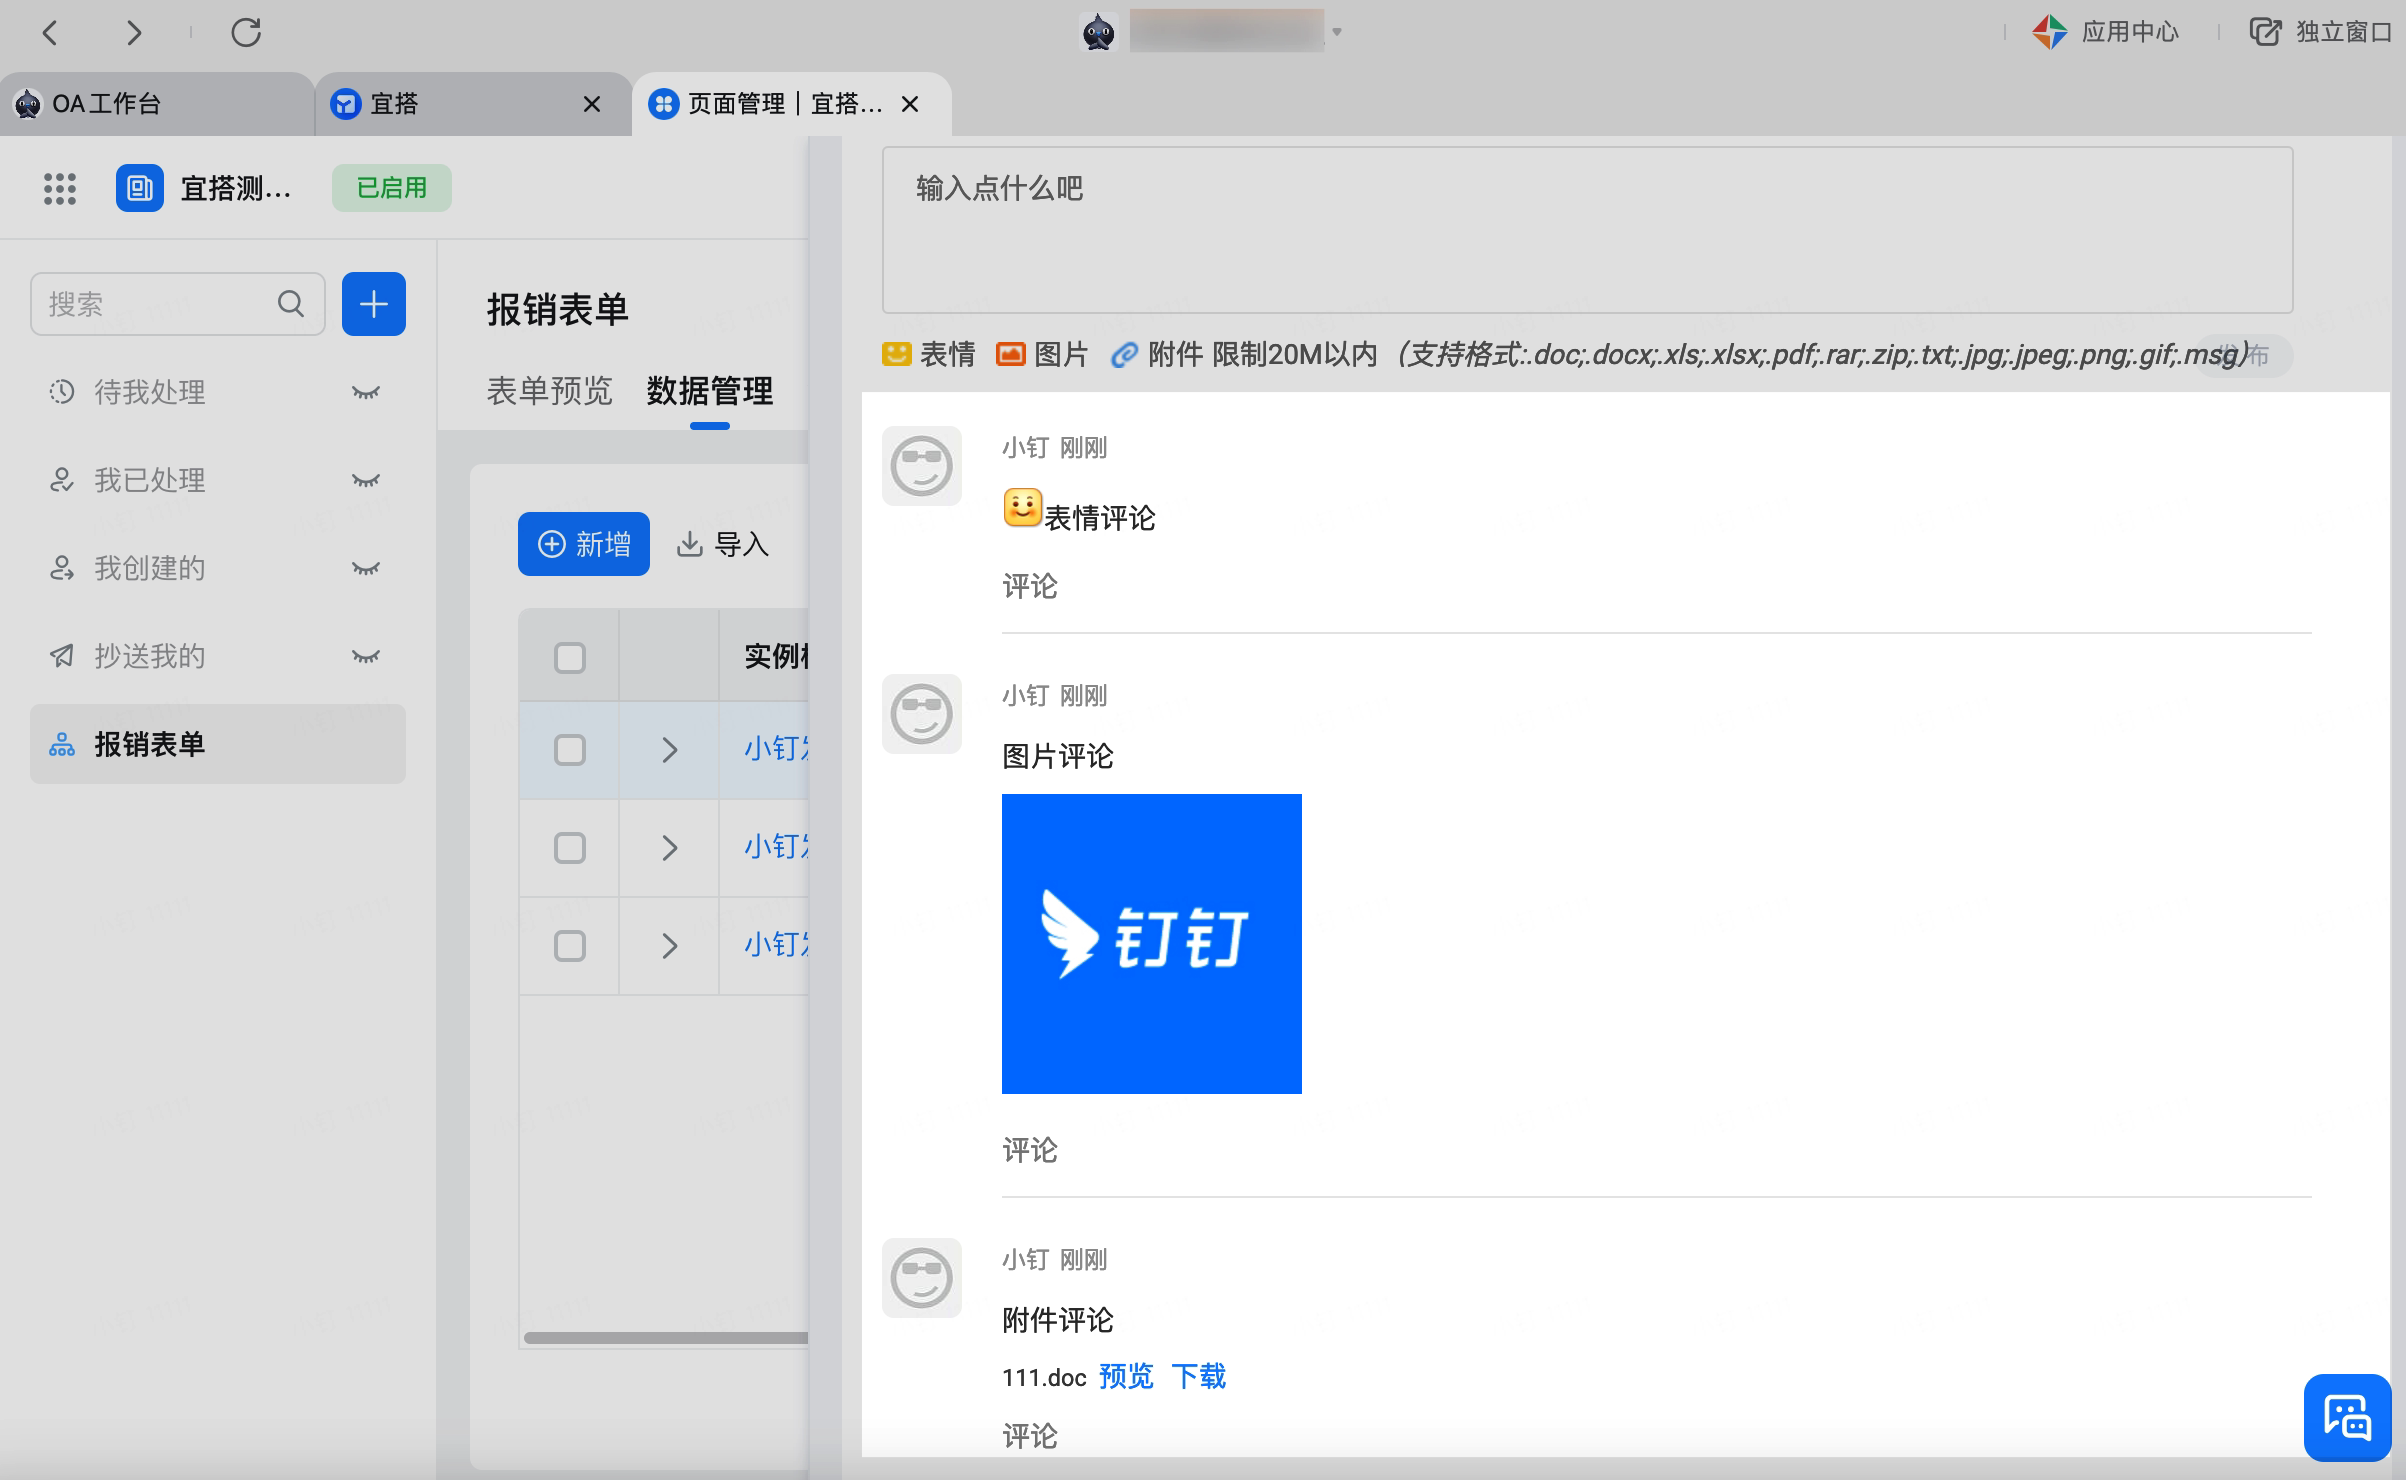The image size is (2406, 1480).
Task: Check the first data row checkbox
Action: pyautogui.click(x=570, y=750)
